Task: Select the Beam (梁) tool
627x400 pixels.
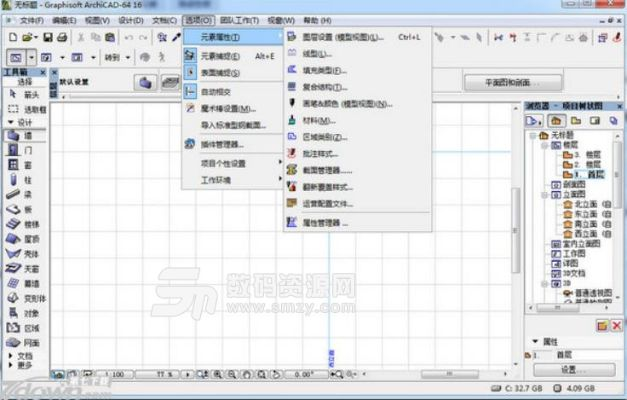Action: 24,195
